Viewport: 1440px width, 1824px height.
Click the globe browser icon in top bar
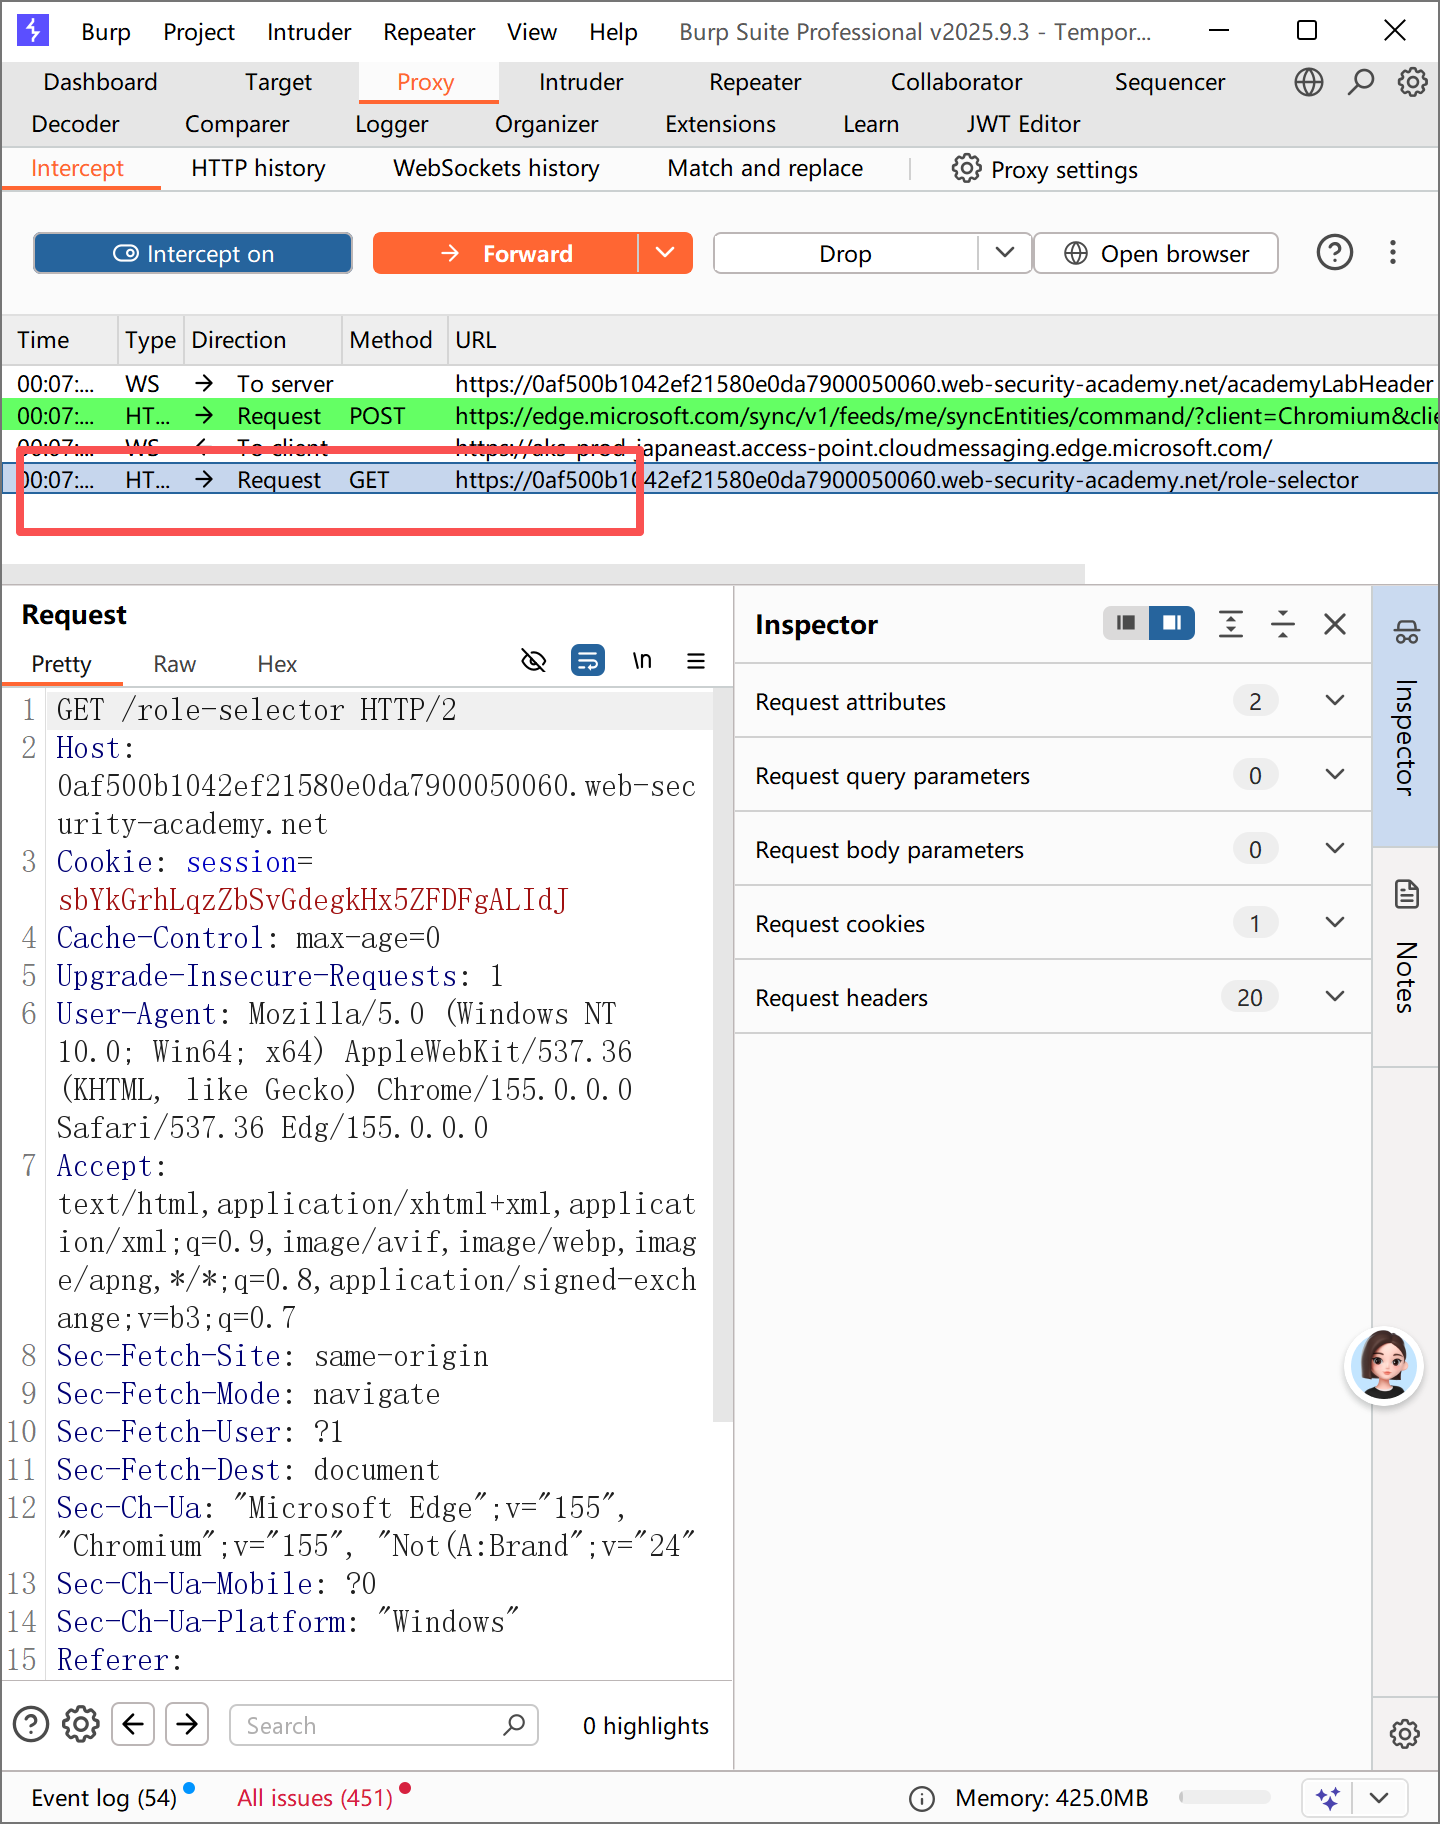(x=1308, y=82)
